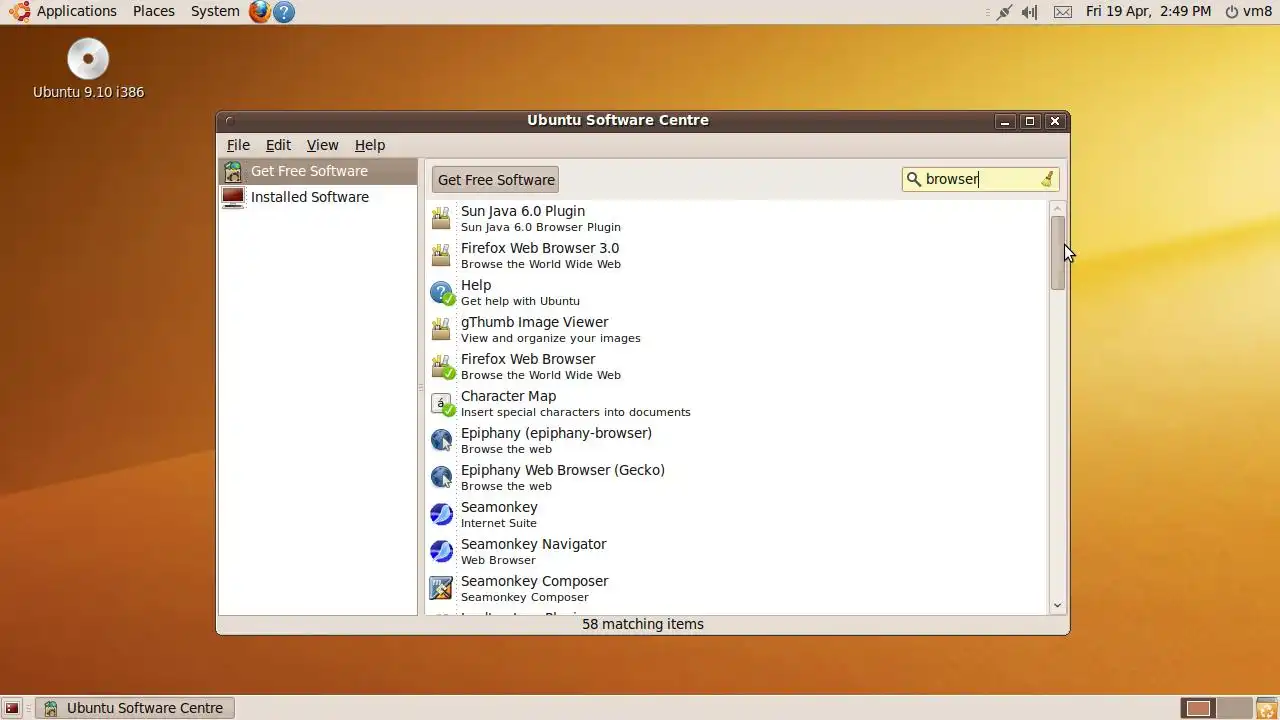1280x720 pixels.
Task: Click the Seamonkey Composer icon
Action: (441, 589)
